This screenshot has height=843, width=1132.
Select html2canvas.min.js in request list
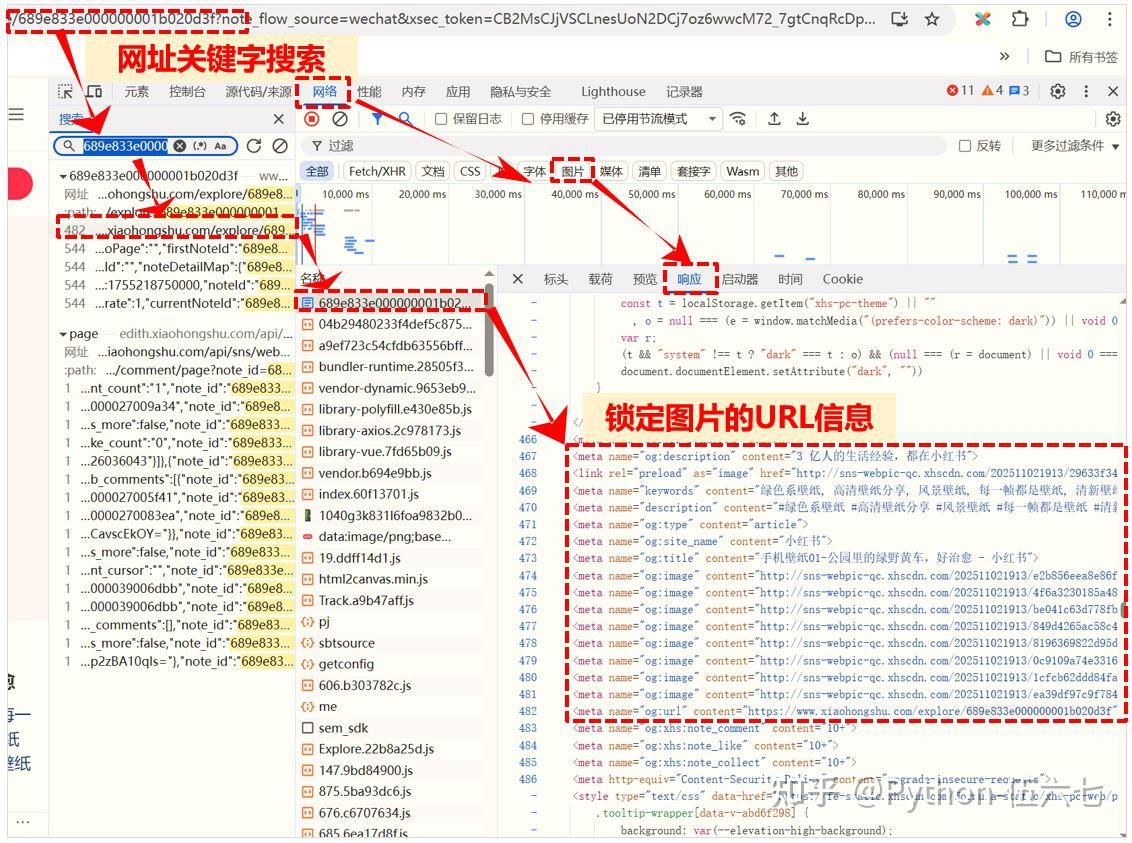point(372,579)
